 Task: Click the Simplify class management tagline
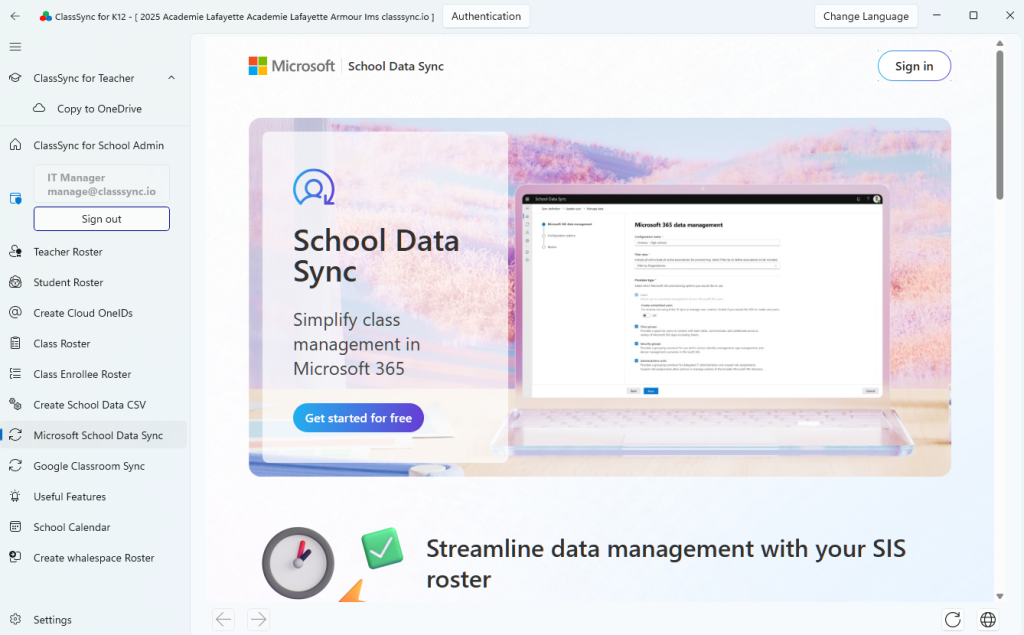357,344
